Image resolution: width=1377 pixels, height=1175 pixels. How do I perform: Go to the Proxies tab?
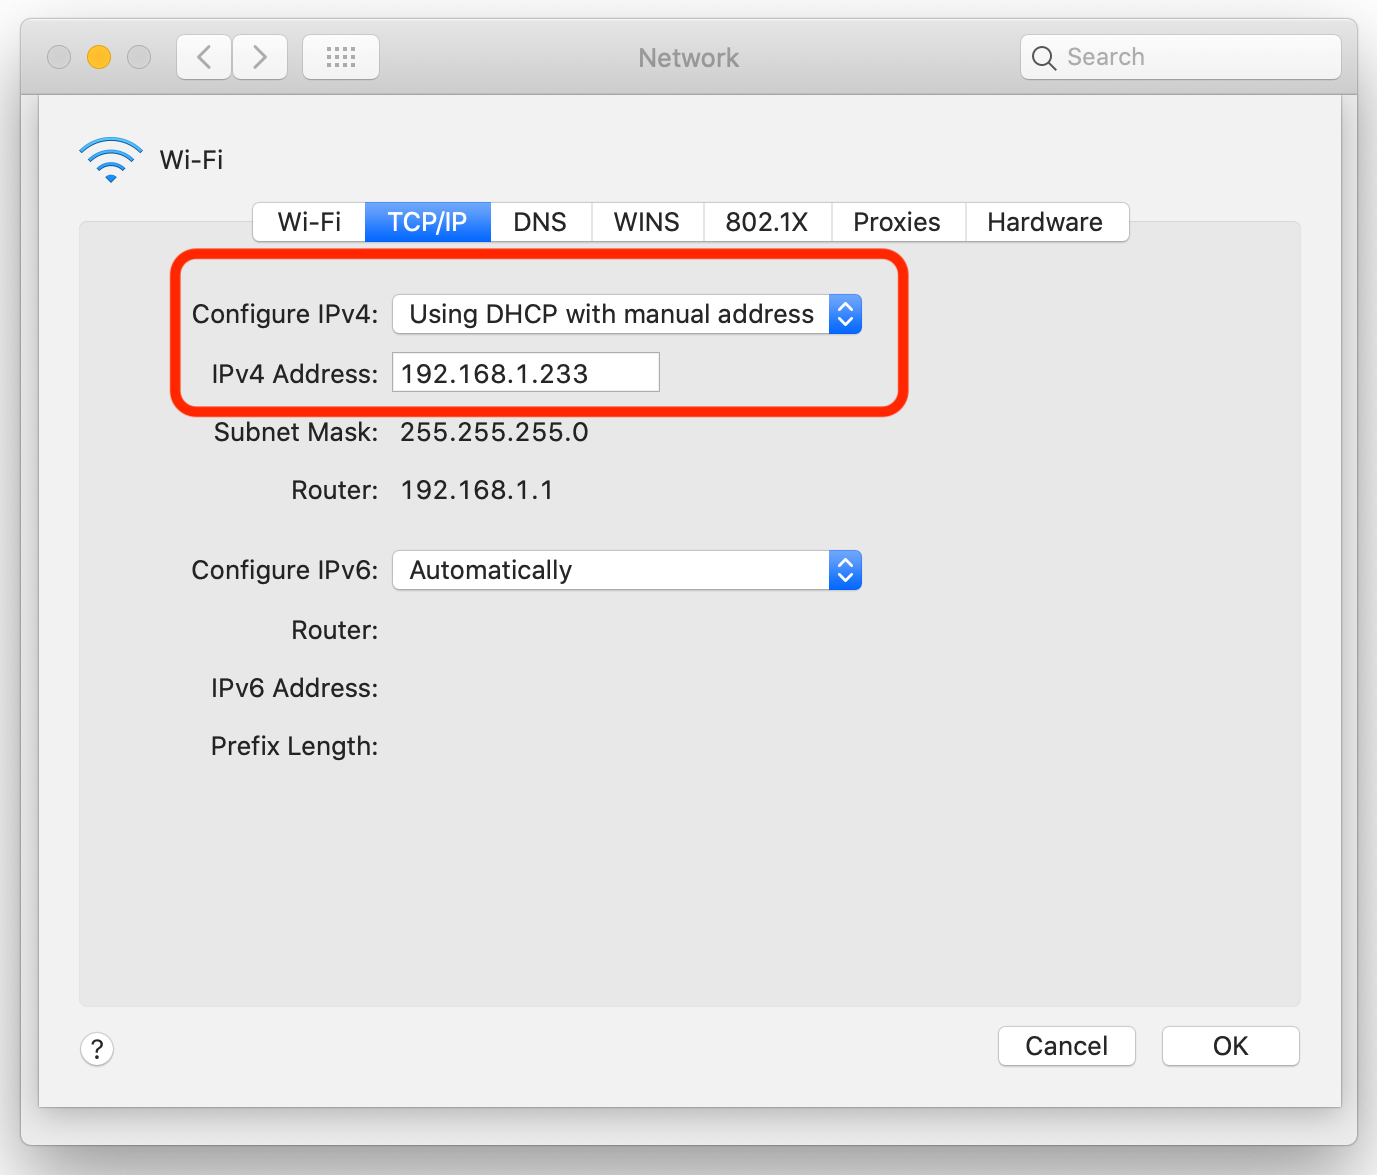point(897,222)
